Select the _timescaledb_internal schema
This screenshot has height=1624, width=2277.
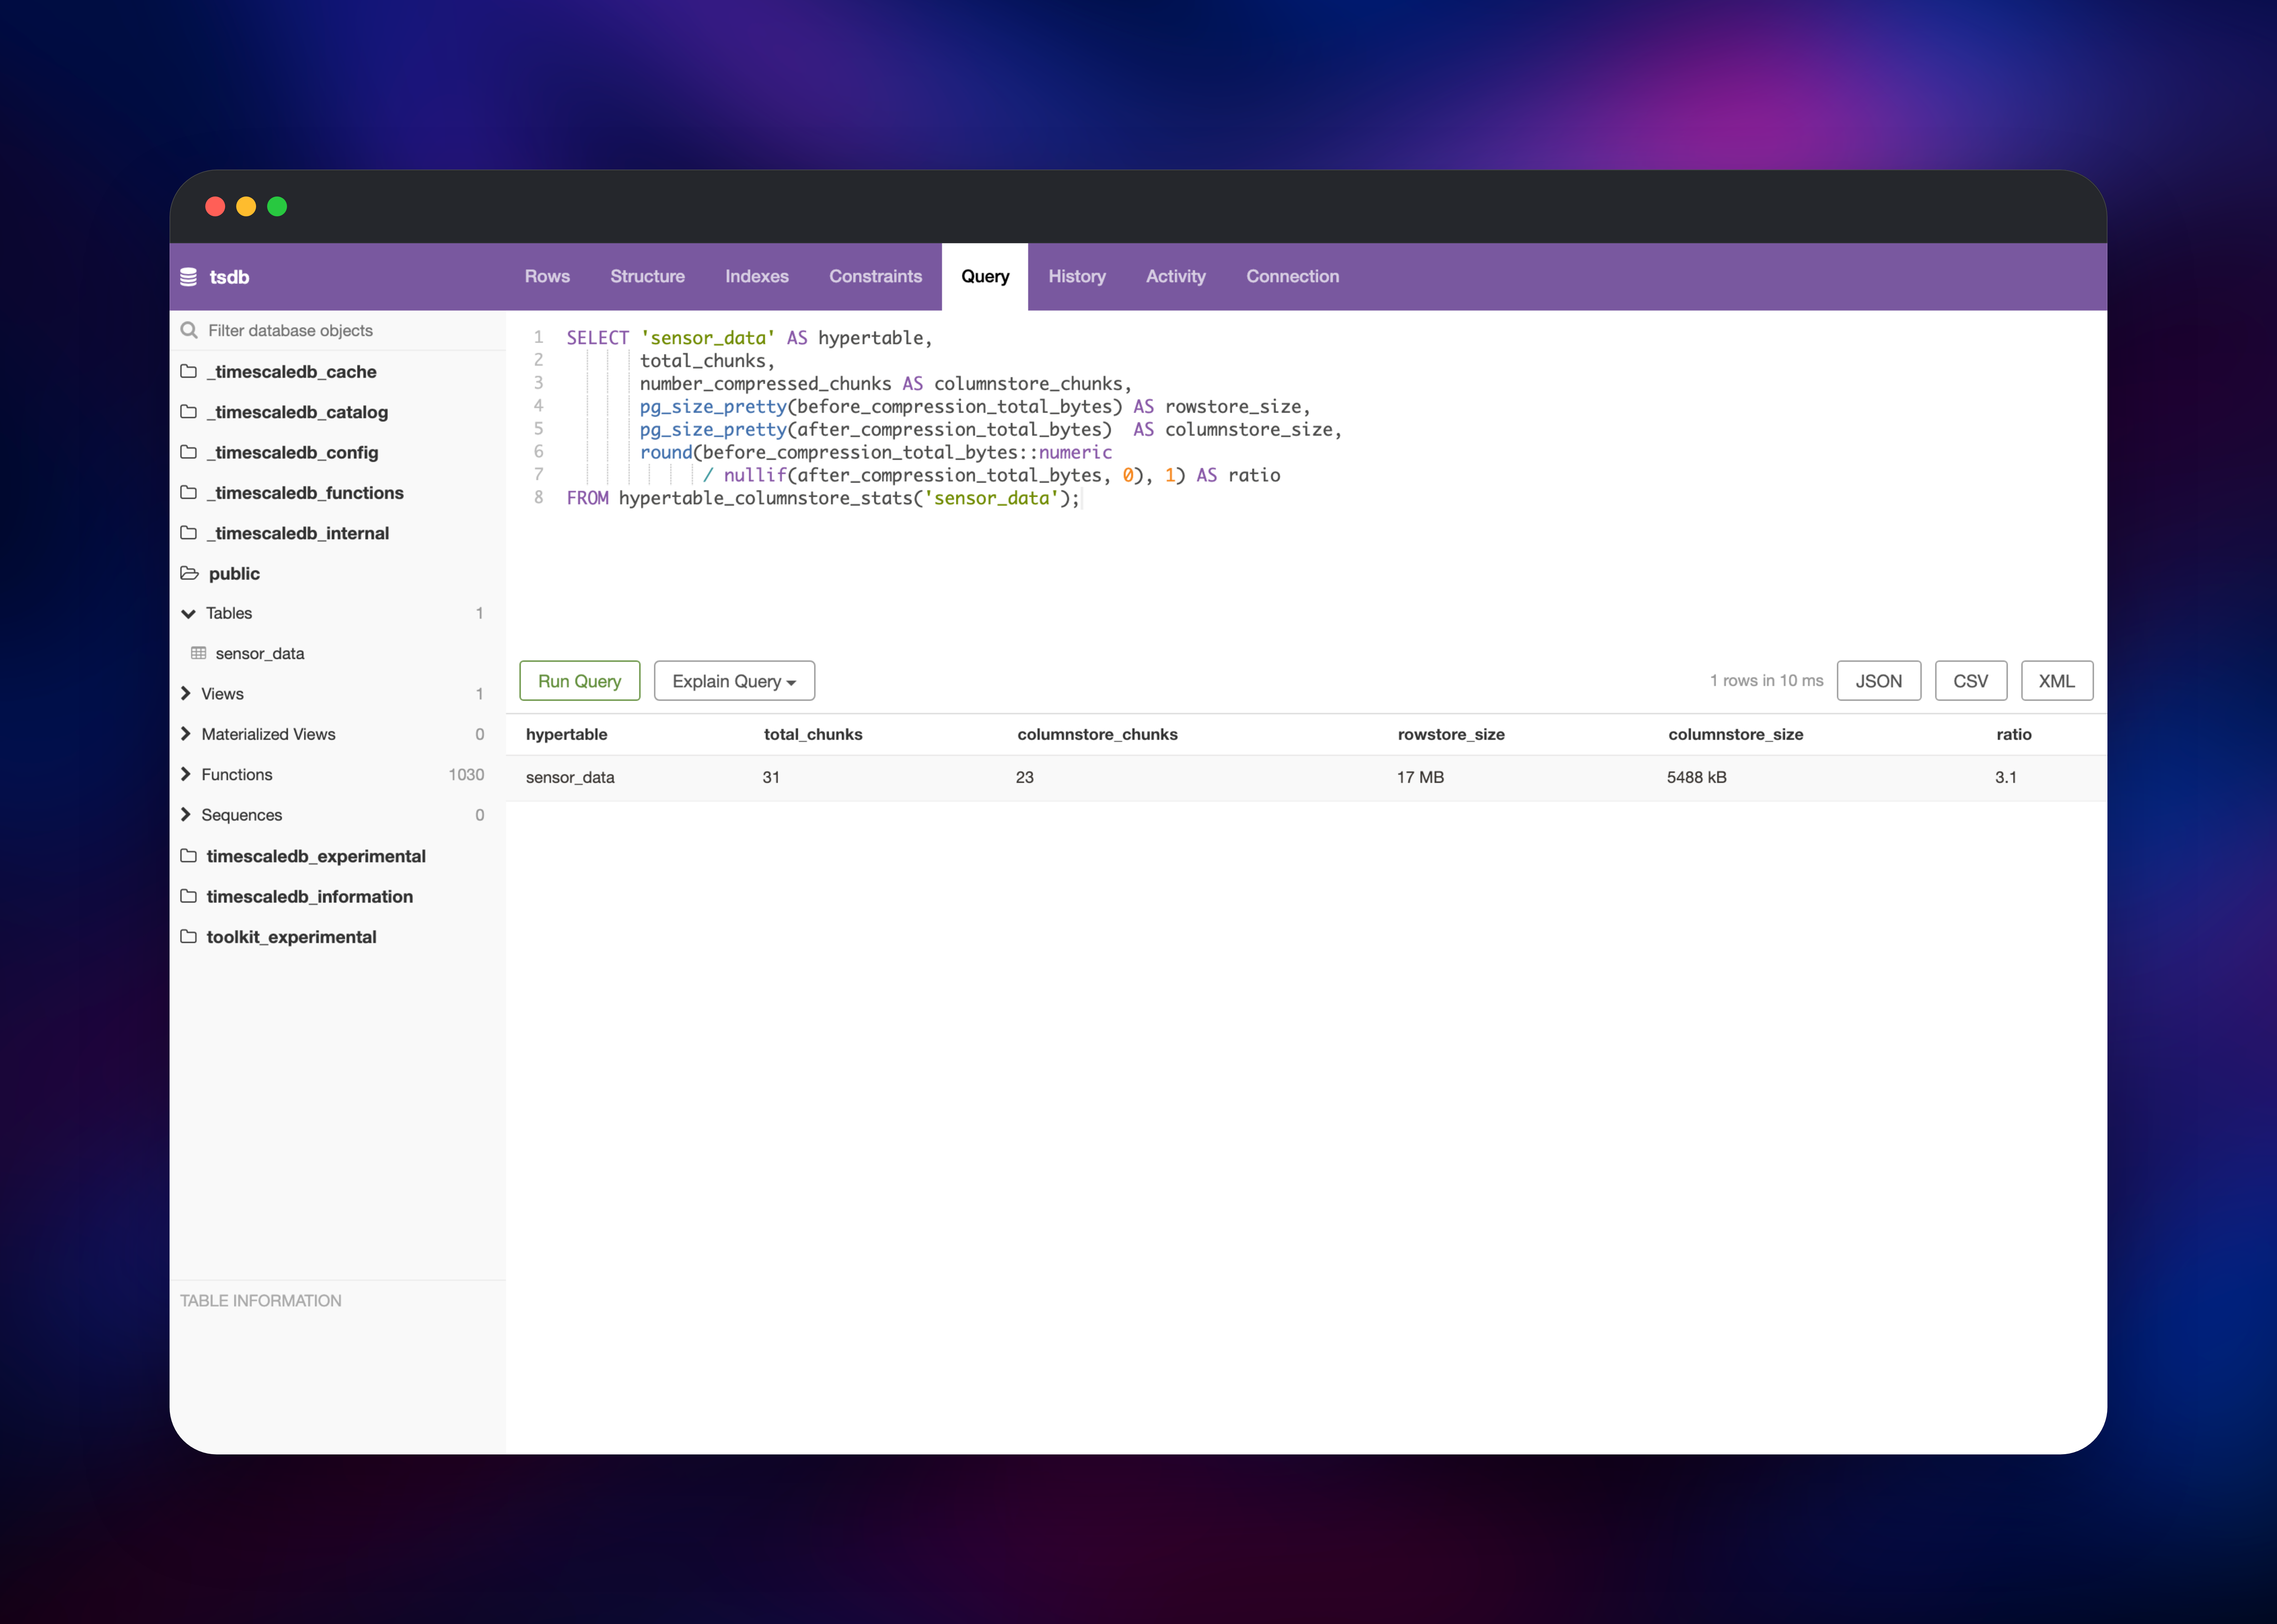[x=298, y=533]
